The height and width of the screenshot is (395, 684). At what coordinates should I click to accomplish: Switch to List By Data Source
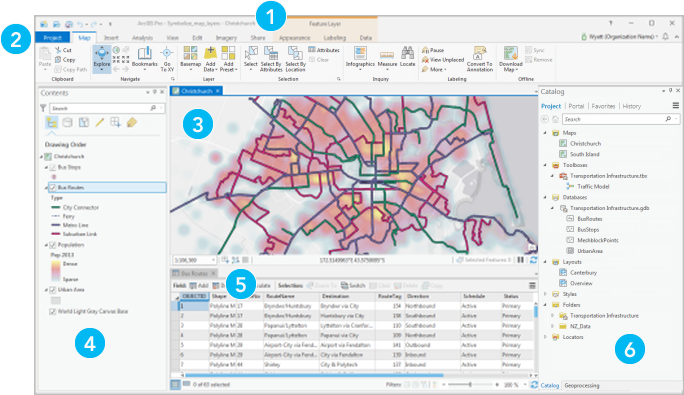(67, 123)
